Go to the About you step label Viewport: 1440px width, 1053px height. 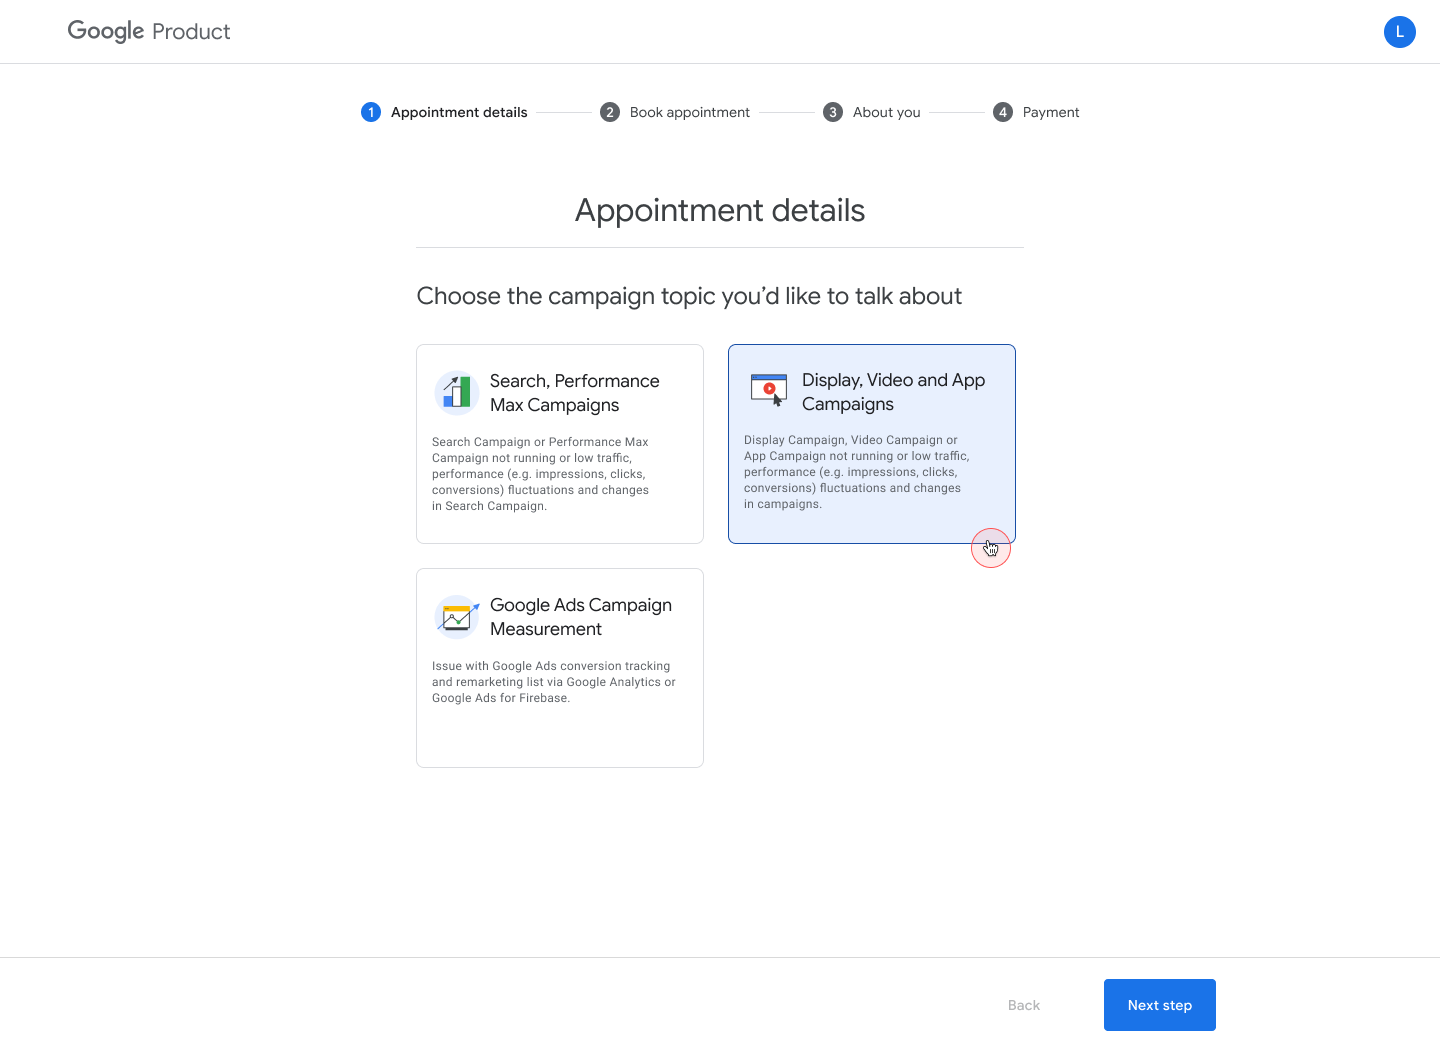[887, 112]
